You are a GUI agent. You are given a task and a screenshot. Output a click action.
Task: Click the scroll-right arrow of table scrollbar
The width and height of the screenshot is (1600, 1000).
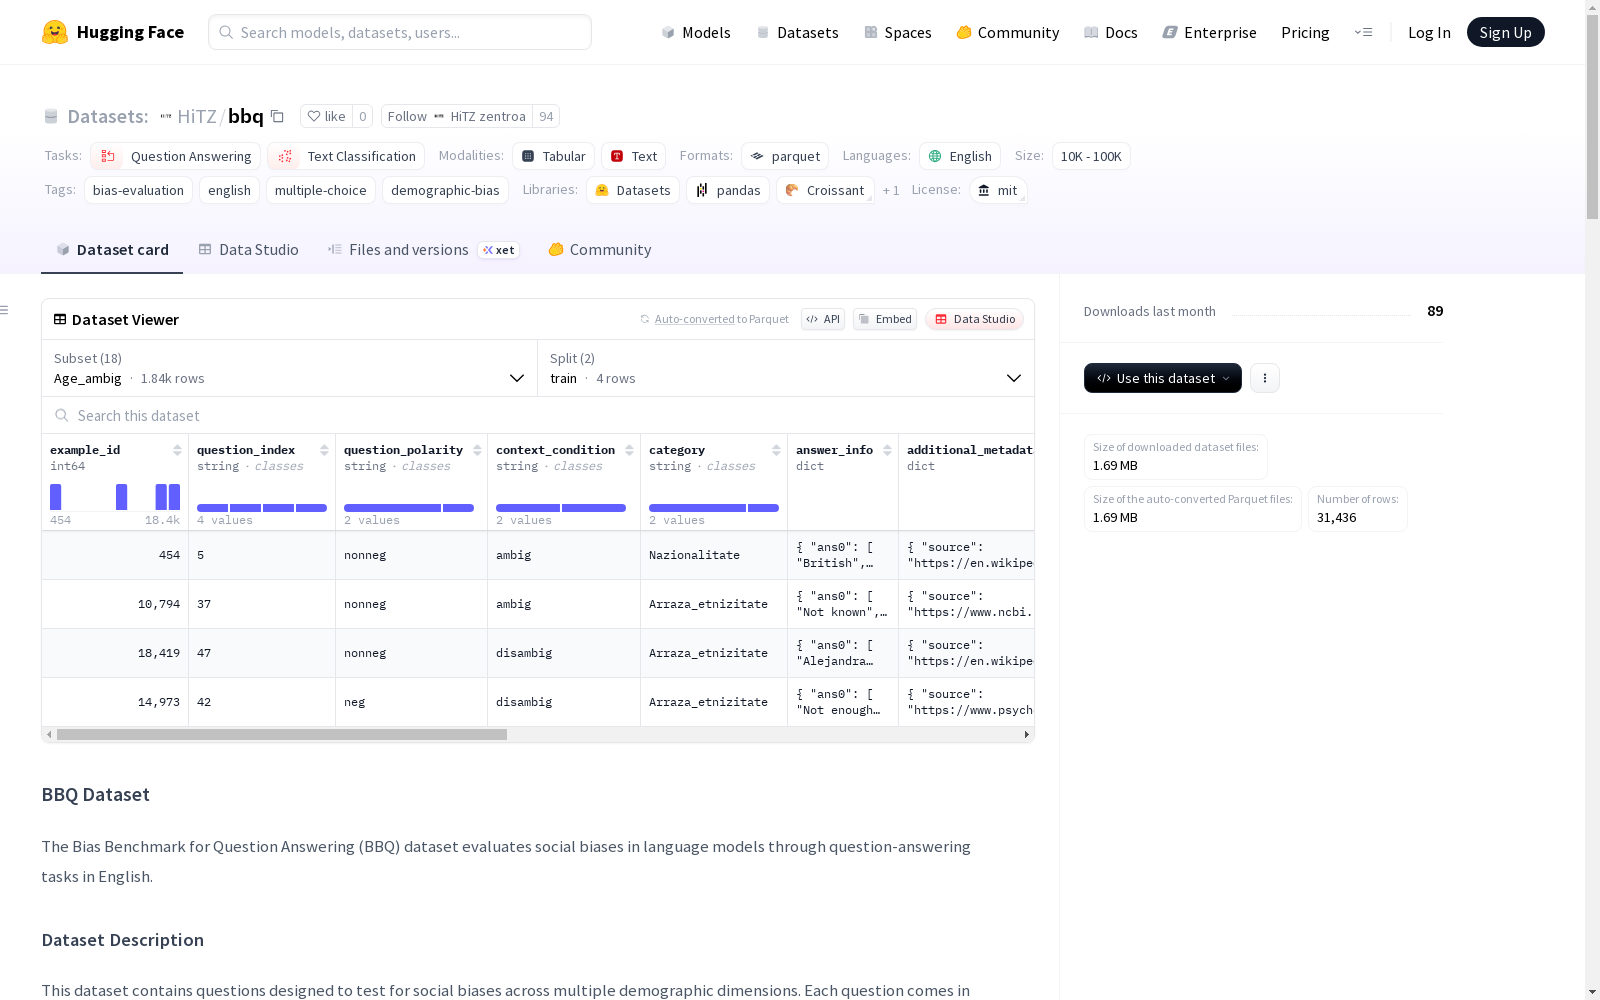tap(1027, 735)
